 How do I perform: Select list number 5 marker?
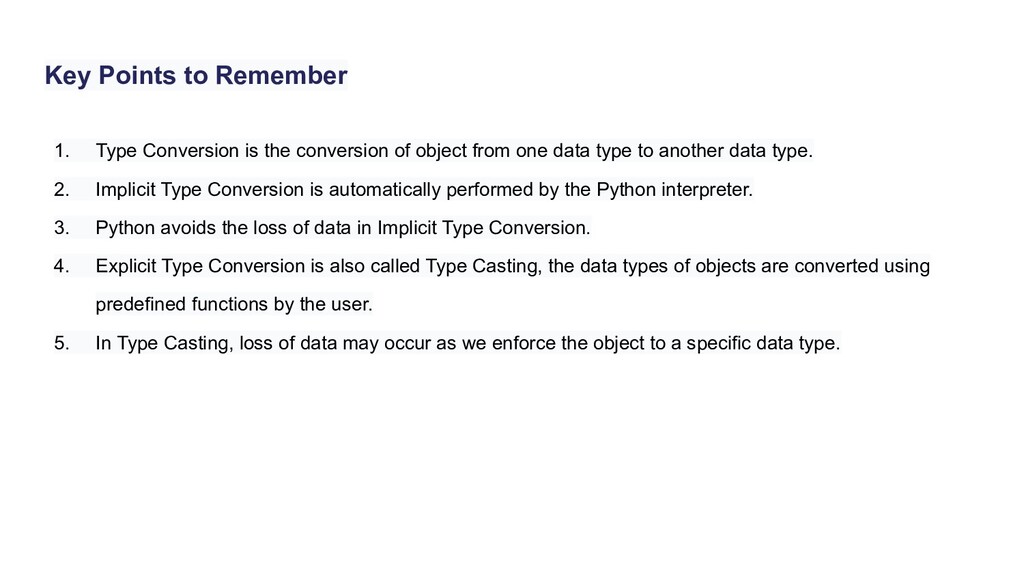click(x=61, y=343)
